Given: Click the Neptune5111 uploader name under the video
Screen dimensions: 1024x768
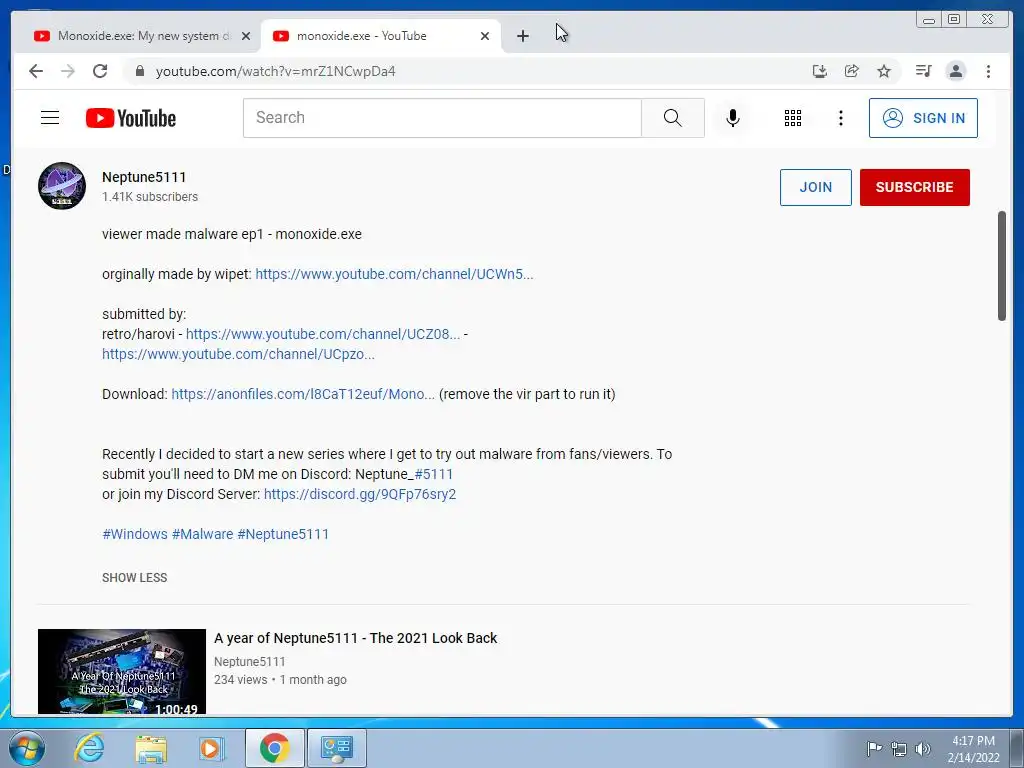Looking at the screenshot, I should 249,662.
